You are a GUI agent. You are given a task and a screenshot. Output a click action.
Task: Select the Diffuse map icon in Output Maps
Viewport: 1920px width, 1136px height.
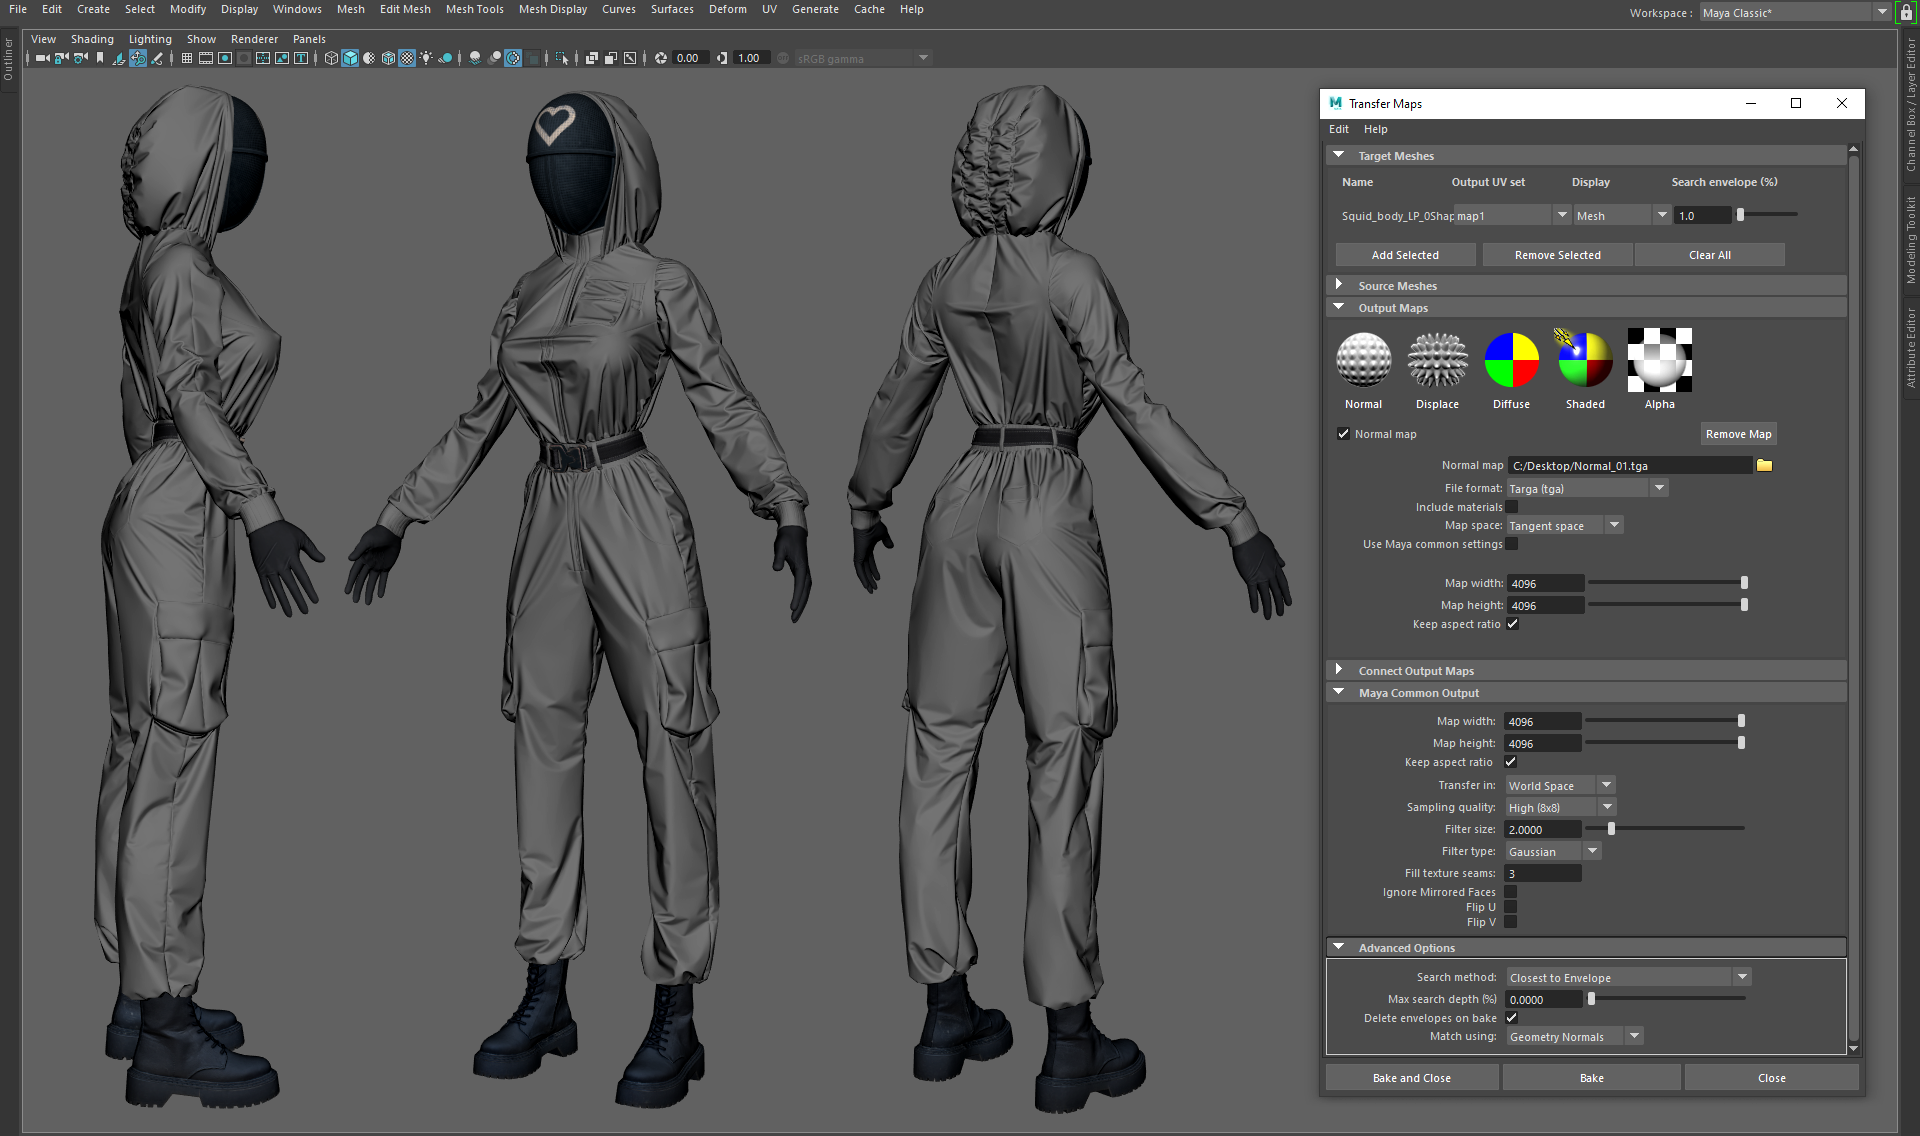(1510, 360)
